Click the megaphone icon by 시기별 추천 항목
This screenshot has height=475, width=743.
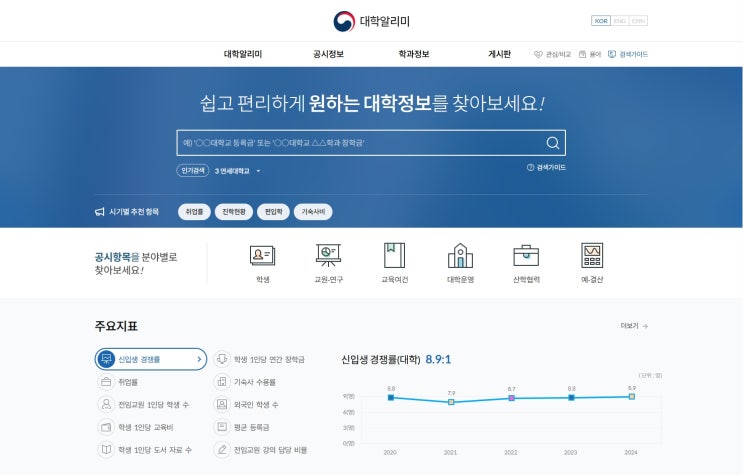100,211
